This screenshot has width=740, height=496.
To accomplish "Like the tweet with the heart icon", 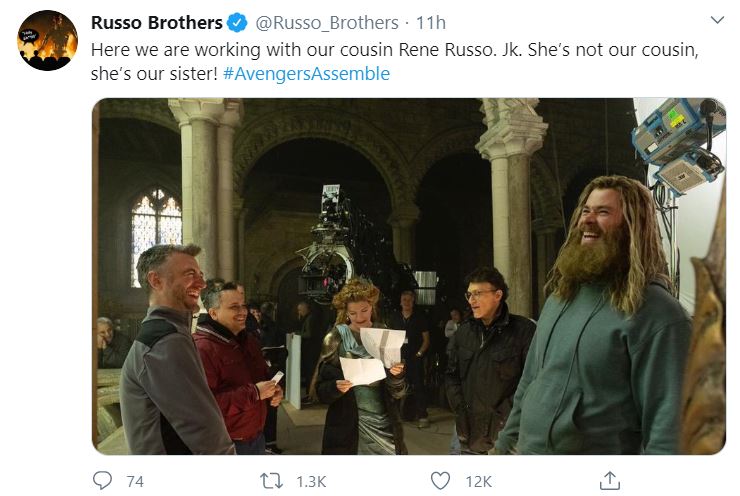I will (x=440, y=481).
